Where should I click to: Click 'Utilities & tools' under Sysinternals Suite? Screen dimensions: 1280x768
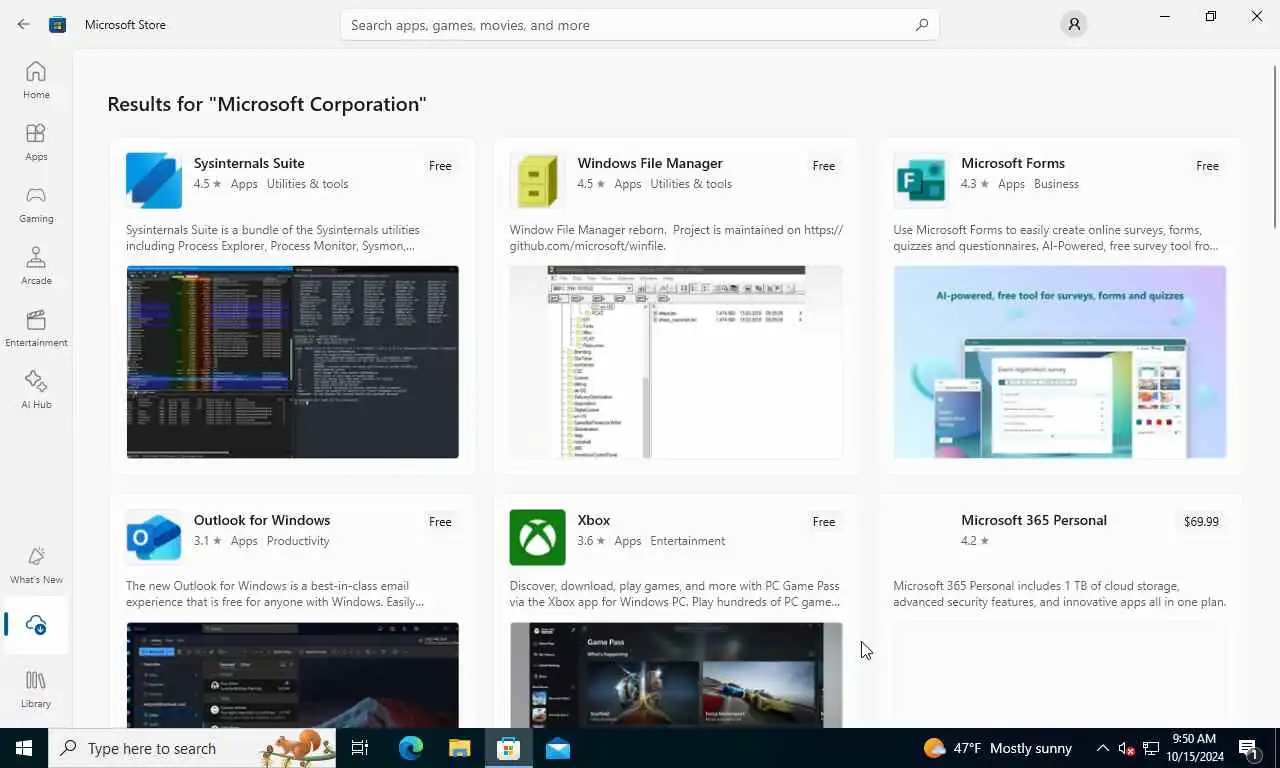pos(308,184)
